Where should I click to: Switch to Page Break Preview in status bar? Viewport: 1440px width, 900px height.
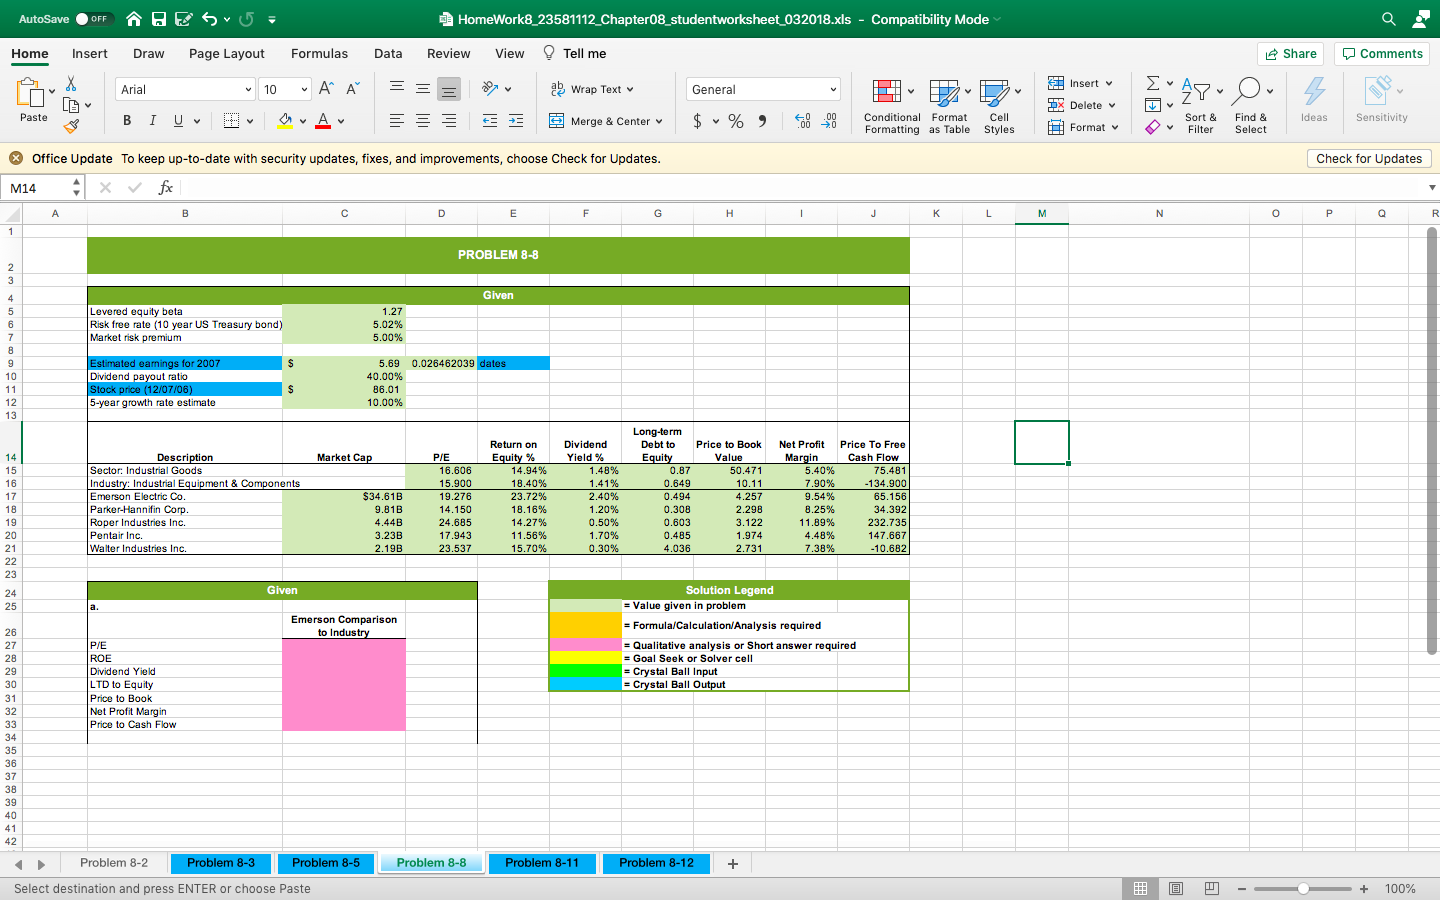[x=1212, y=888]
